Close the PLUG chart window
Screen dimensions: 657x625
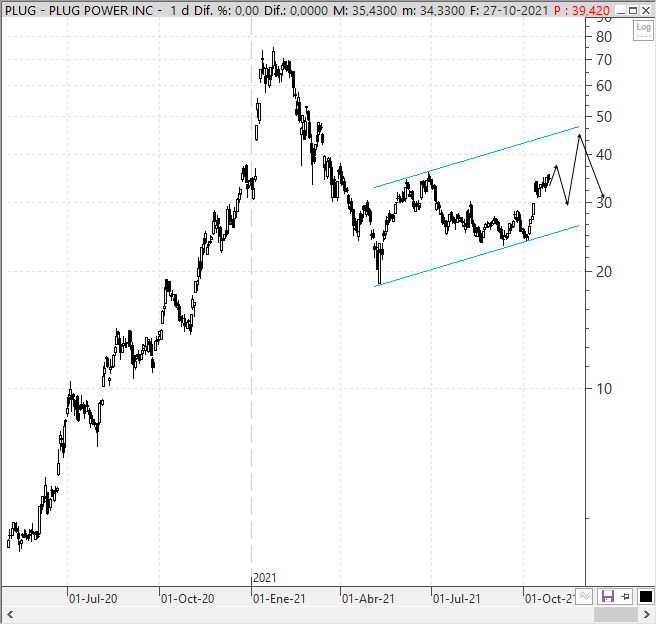646,10
